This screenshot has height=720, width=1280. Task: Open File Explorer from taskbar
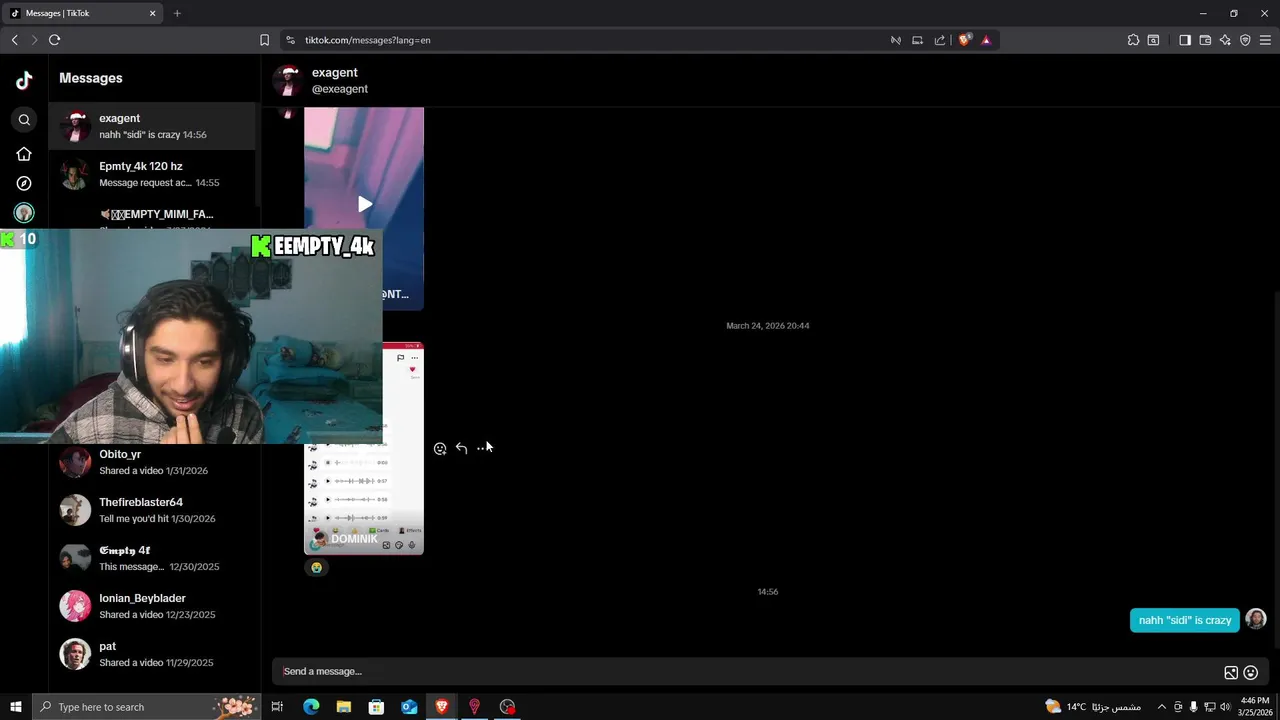(343, 707)
